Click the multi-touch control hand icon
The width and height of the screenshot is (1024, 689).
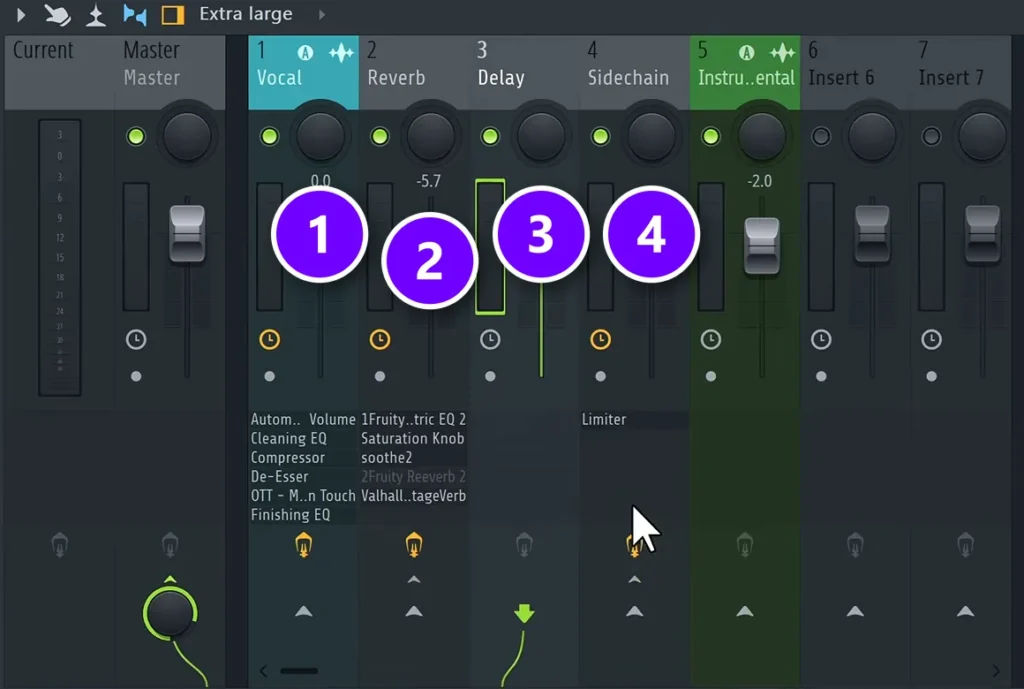point(57,14)
